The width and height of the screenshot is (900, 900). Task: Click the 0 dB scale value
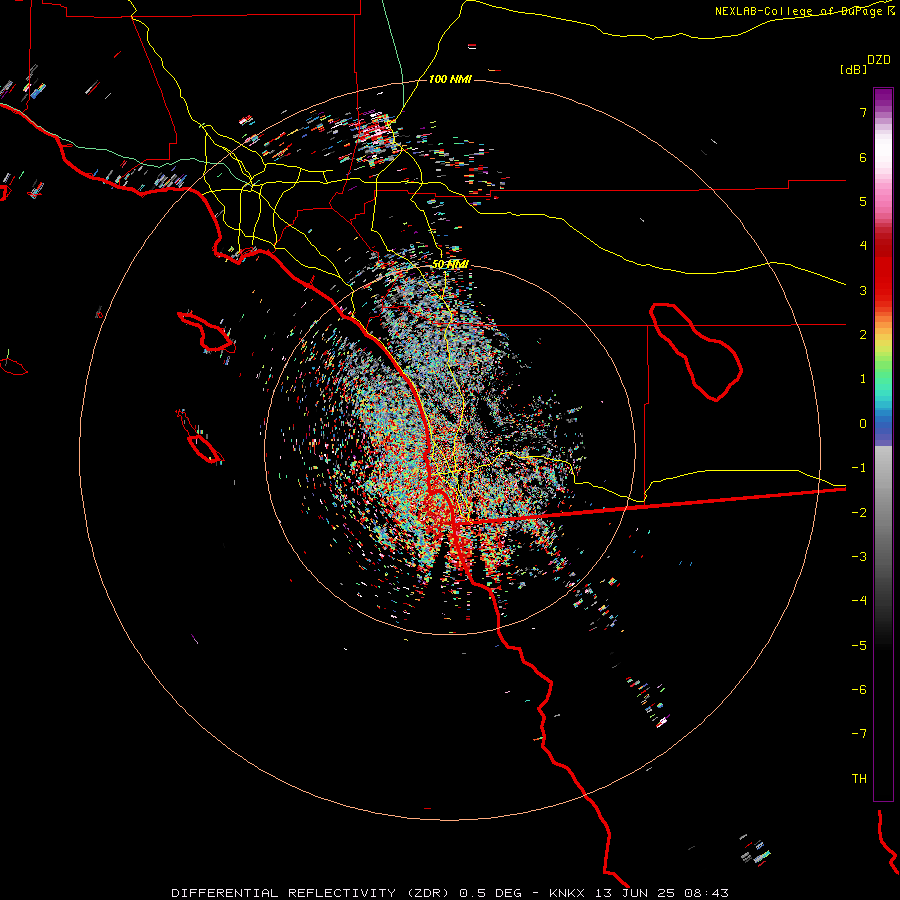863,424
